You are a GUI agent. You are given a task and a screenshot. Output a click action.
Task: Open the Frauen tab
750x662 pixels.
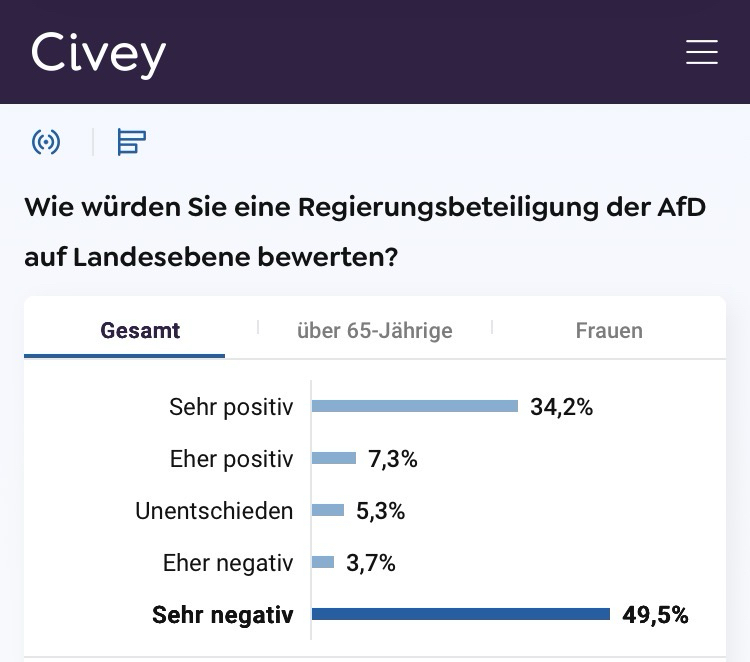[x=609, y=330]
